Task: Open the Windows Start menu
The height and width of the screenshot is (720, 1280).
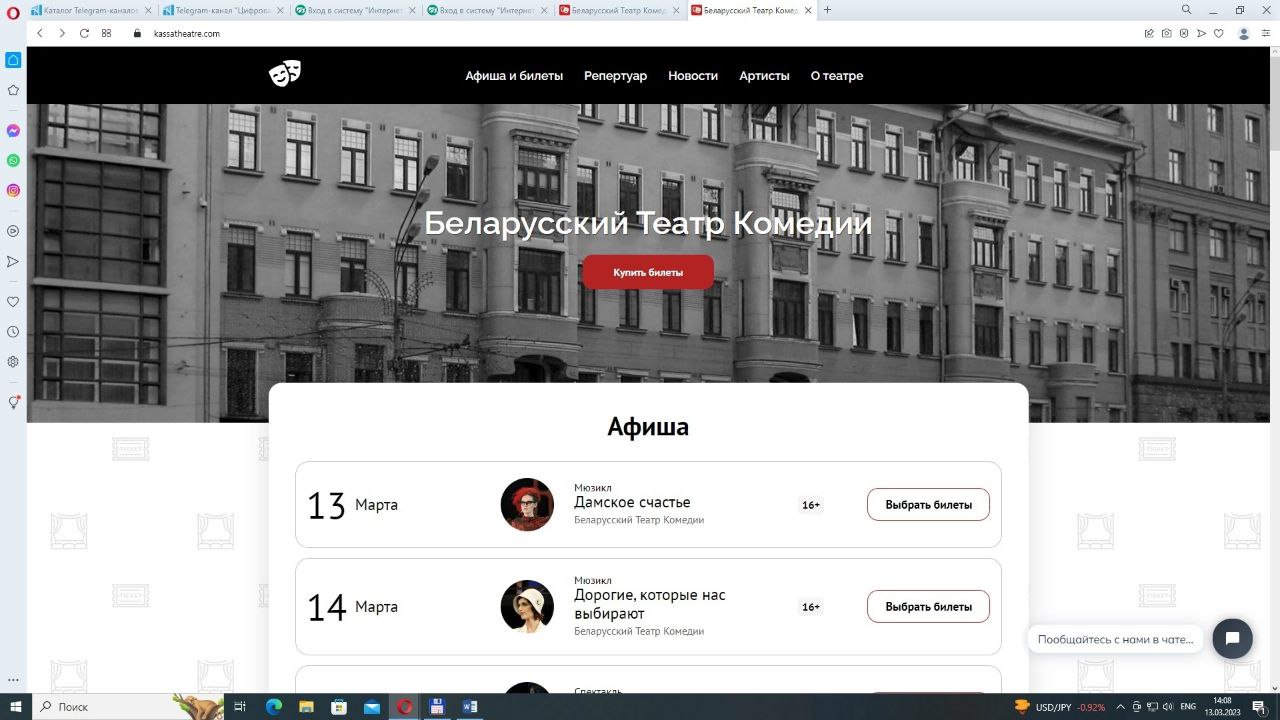Action: tap(15, 707)
